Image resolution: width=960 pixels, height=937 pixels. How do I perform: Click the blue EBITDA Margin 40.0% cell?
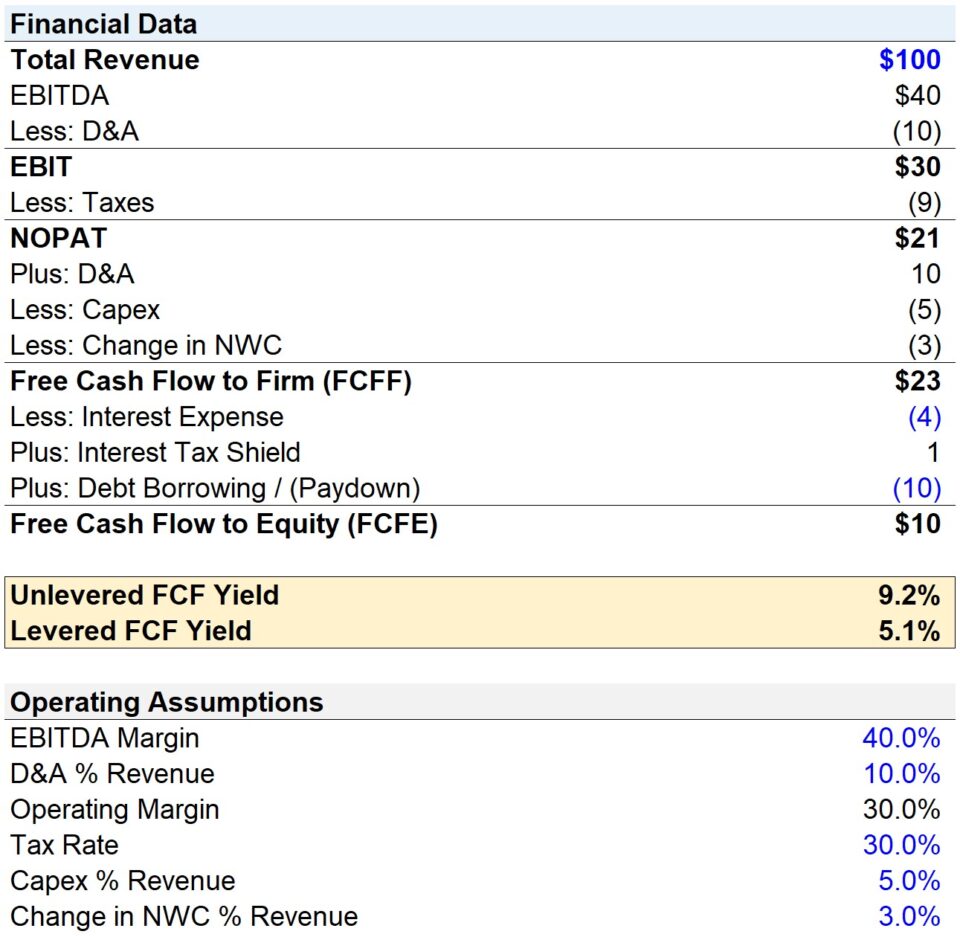[x=903, y=737]
